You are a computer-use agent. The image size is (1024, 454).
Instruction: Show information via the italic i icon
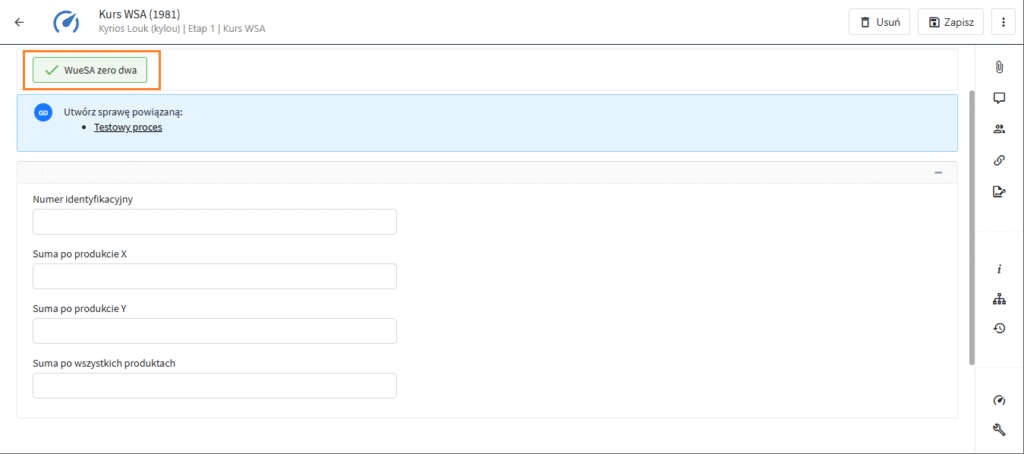[x=998, y=269]
